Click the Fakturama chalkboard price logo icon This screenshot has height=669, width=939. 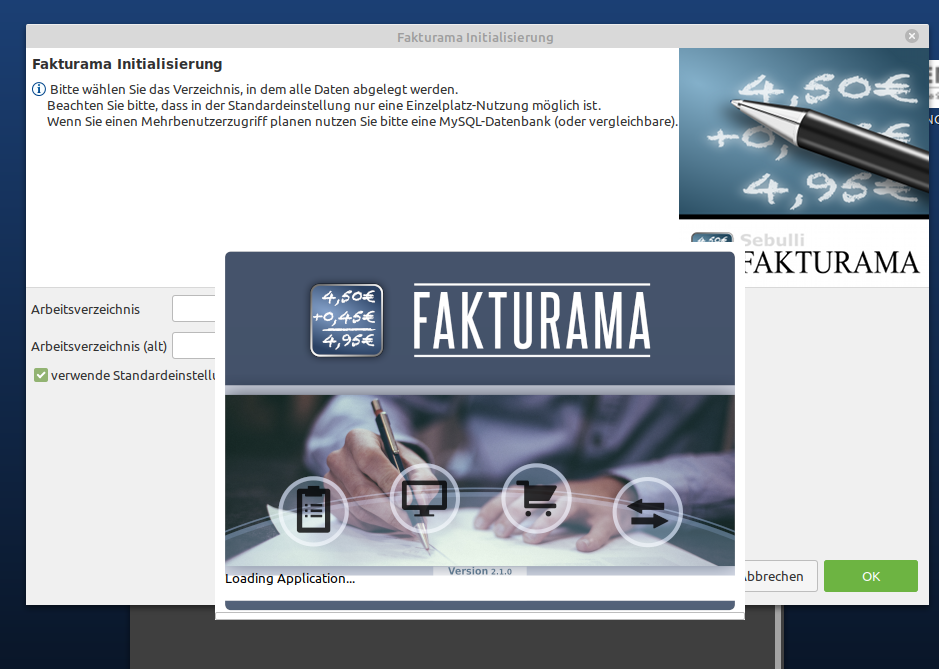[347, 320]
